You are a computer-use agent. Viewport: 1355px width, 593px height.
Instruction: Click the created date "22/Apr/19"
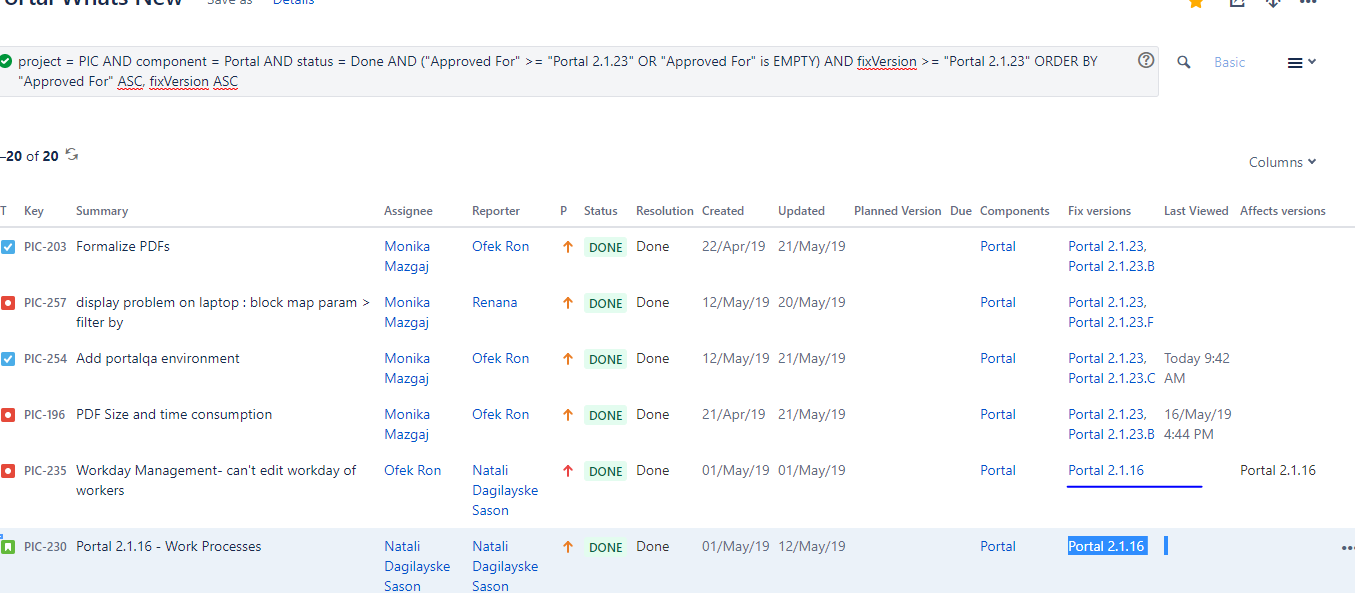click(735, 246)
